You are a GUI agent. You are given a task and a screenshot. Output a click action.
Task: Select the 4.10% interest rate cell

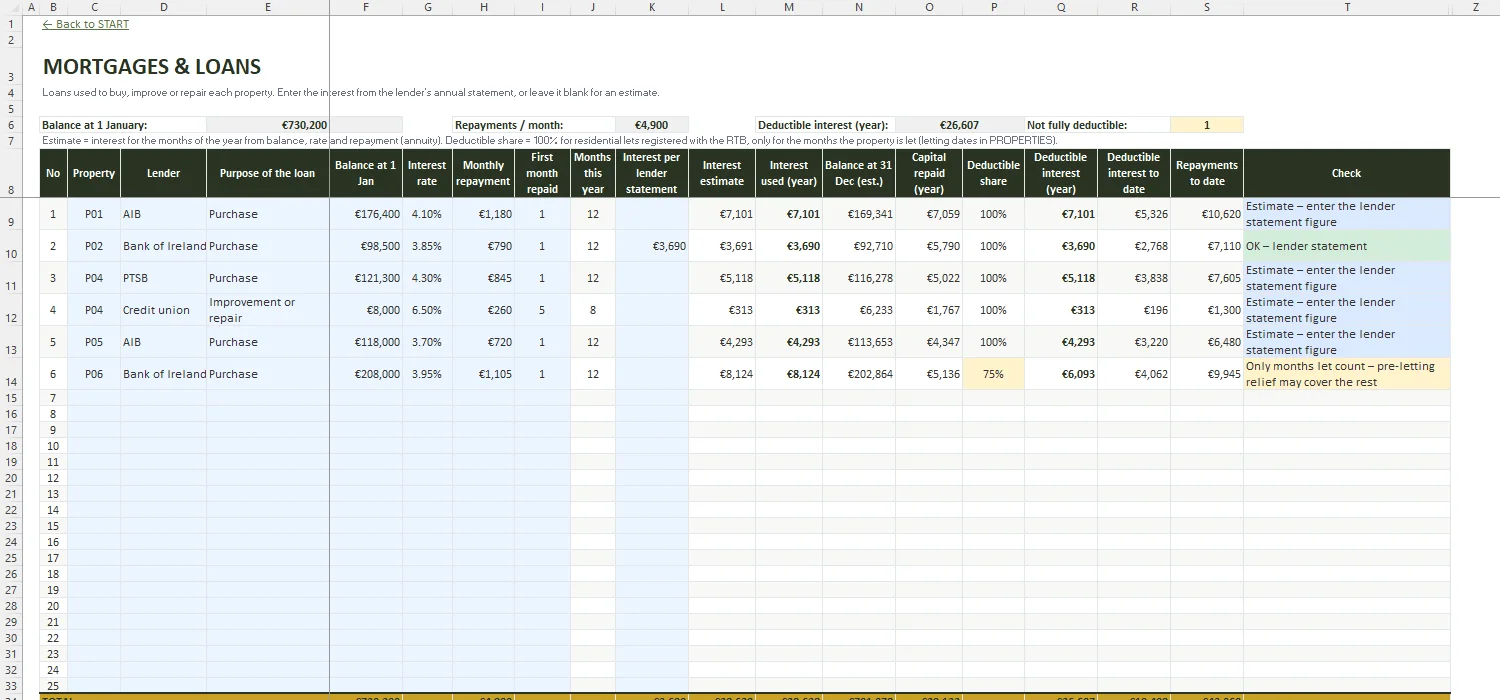point(427,214)
